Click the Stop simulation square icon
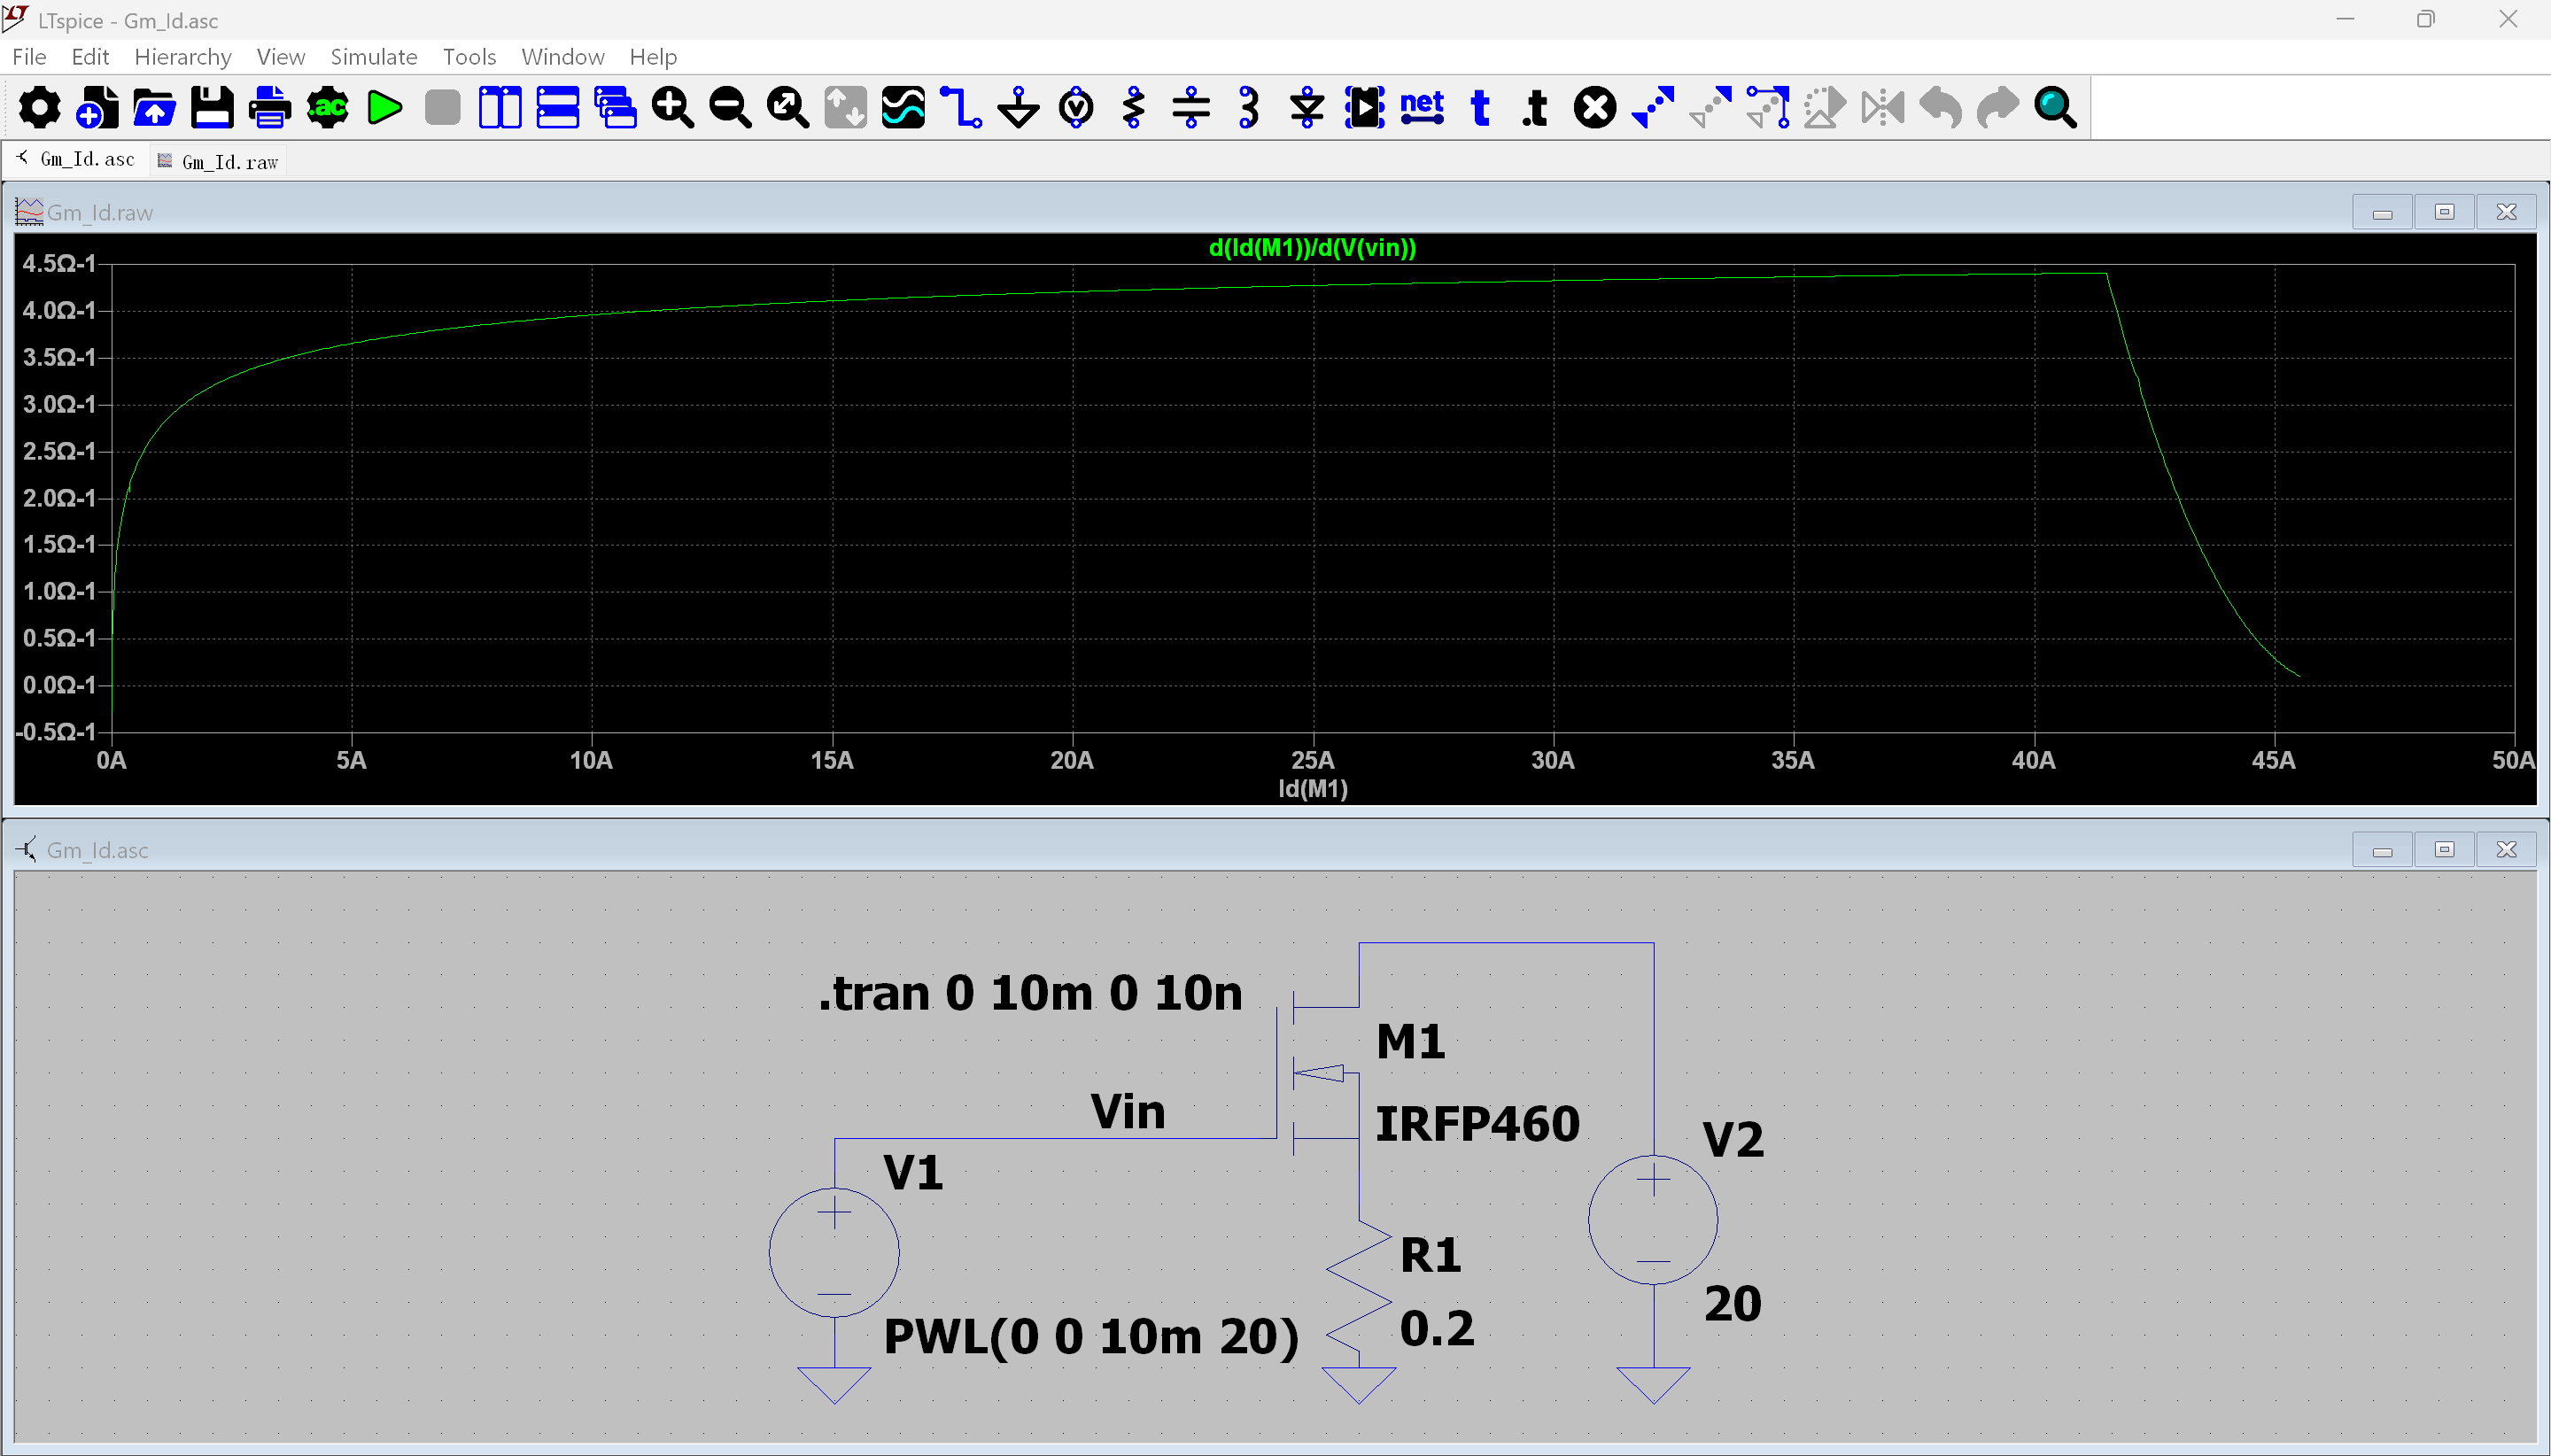 pyautogui.click(x=442, y=107)
